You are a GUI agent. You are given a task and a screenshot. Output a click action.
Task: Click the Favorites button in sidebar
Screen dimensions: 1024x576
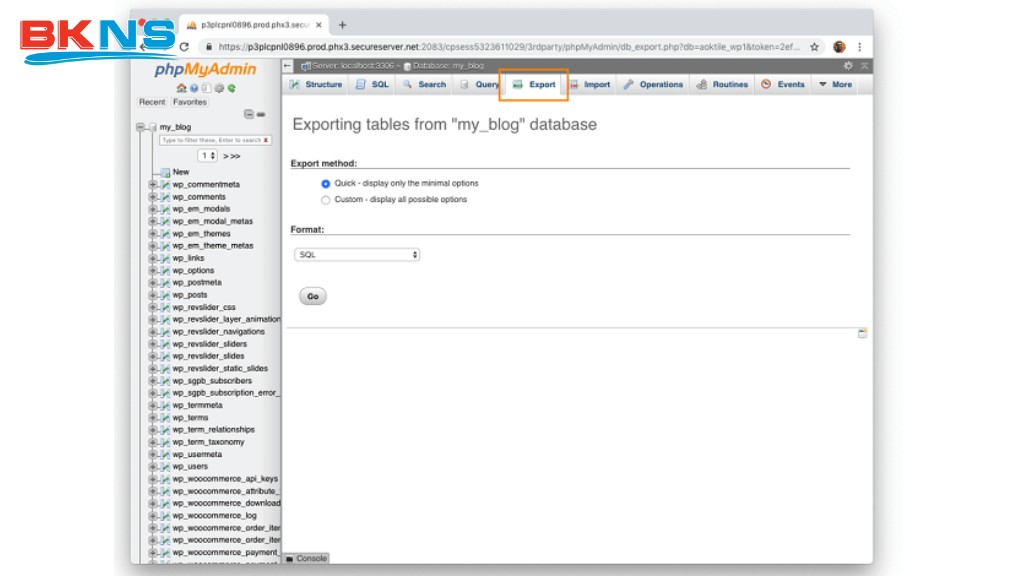tap(190, 102)
